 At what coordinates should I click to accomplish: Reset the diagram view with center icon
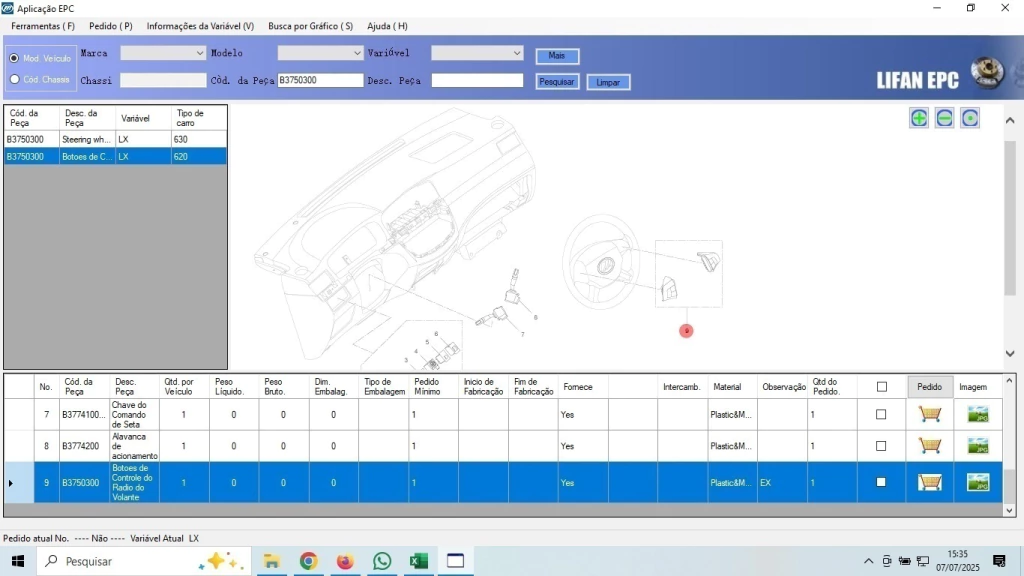click(x=969, y=118)
